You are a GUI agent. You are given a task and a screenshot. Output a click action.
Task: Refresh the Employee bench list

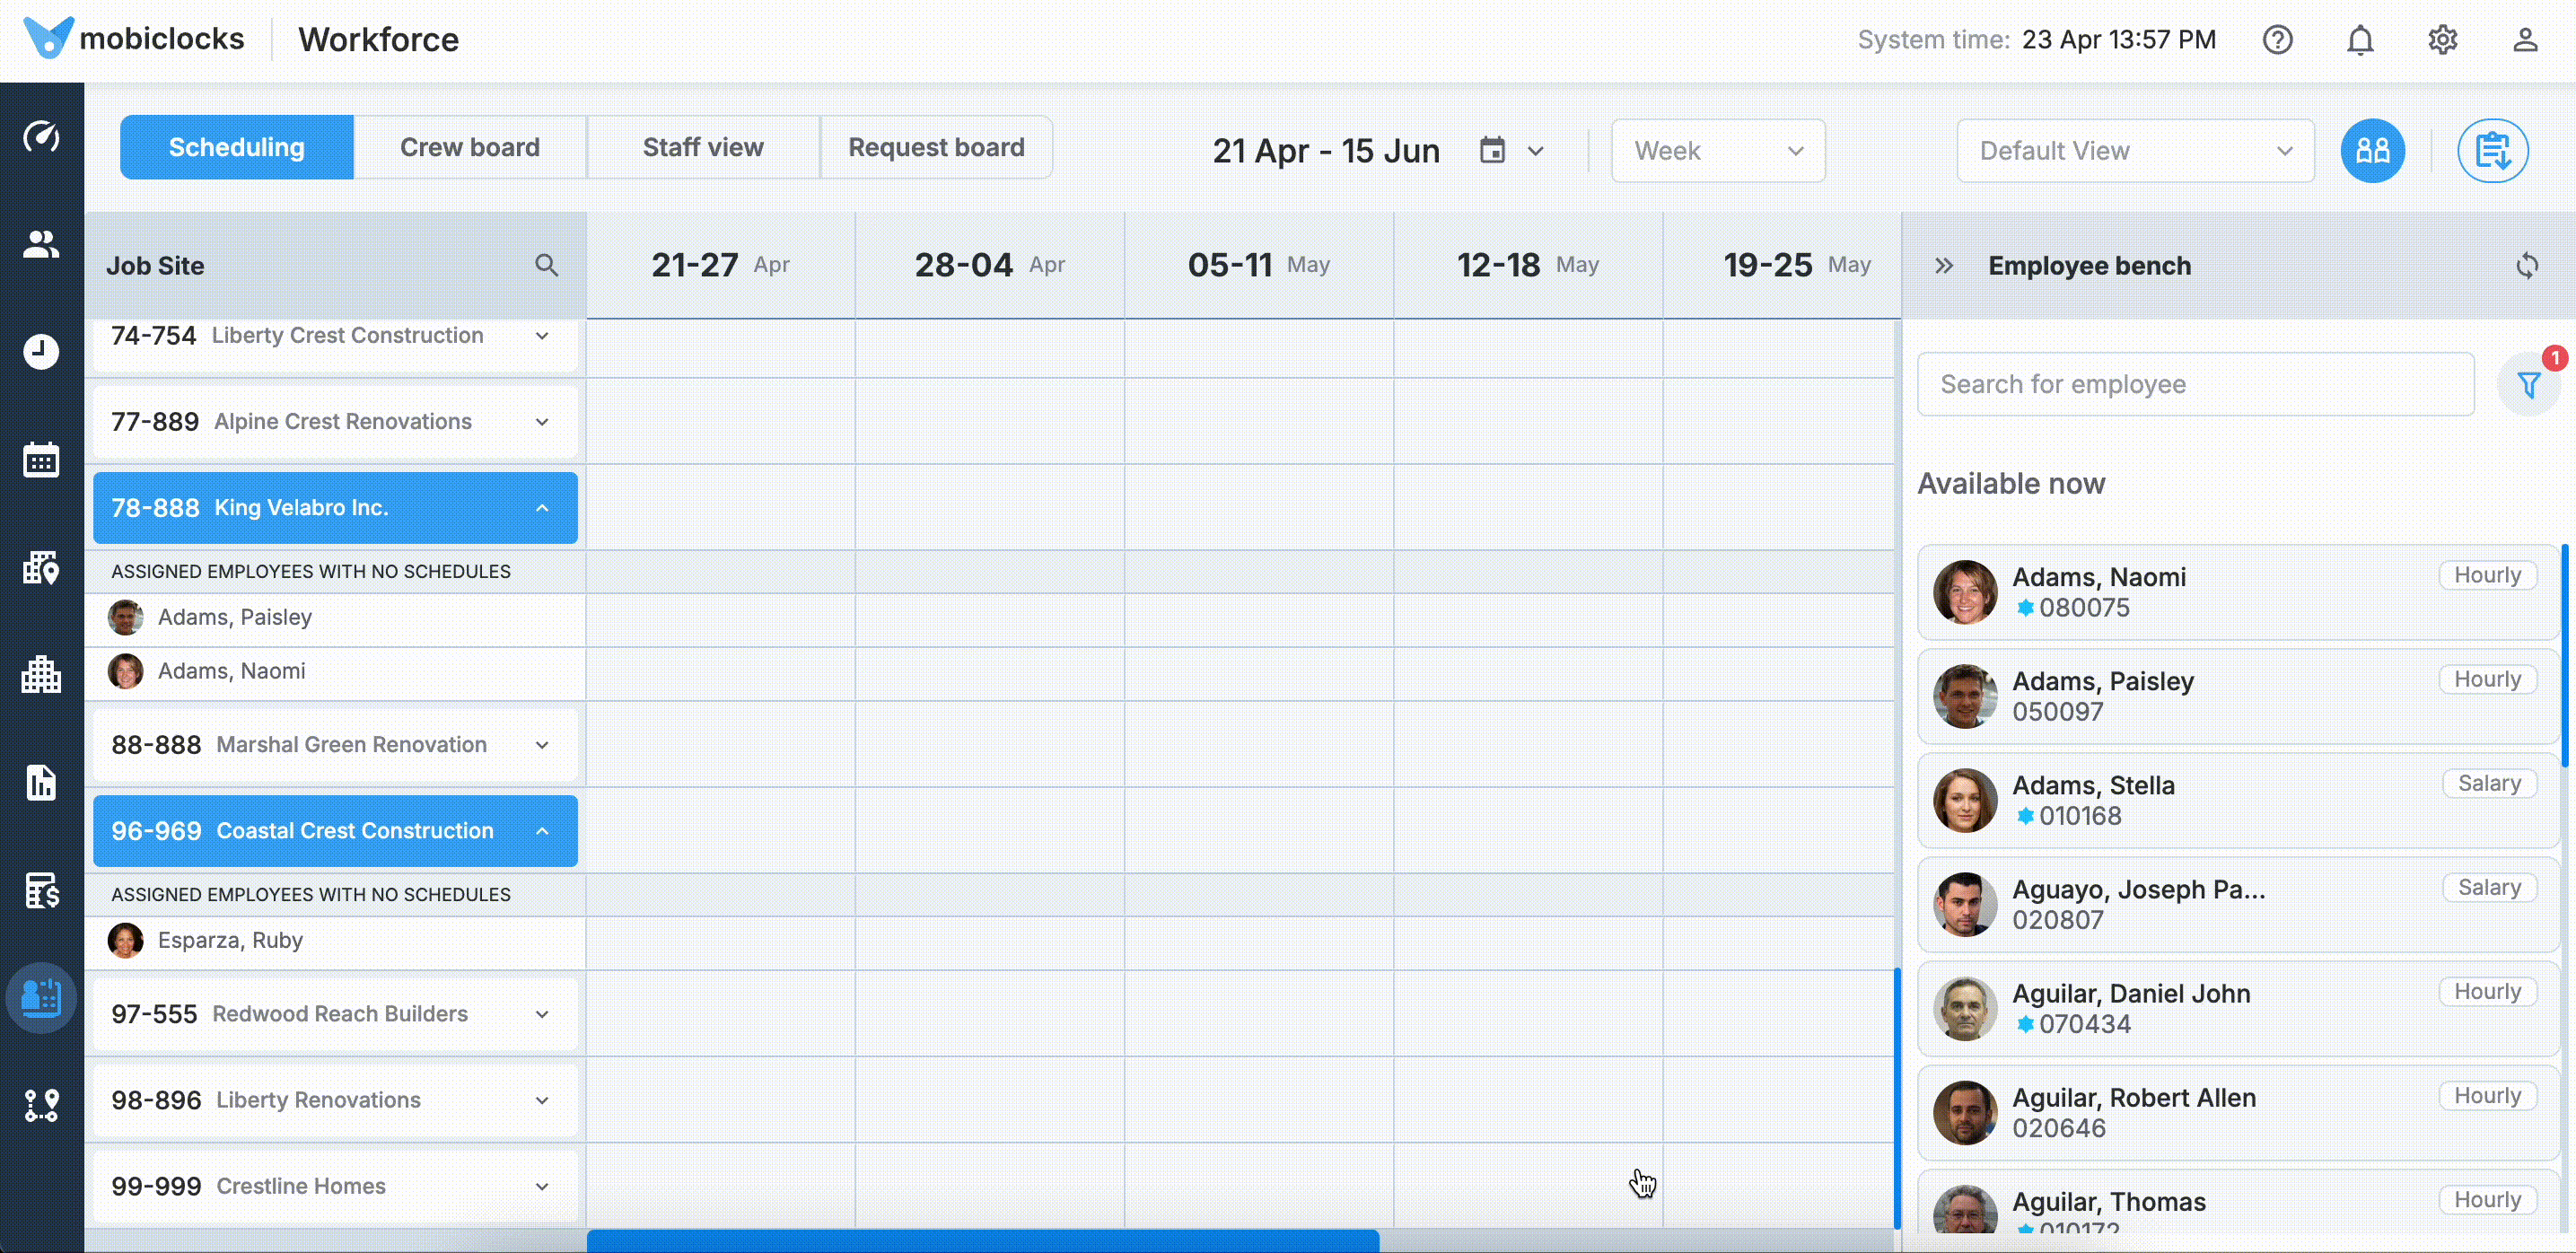2527,266
